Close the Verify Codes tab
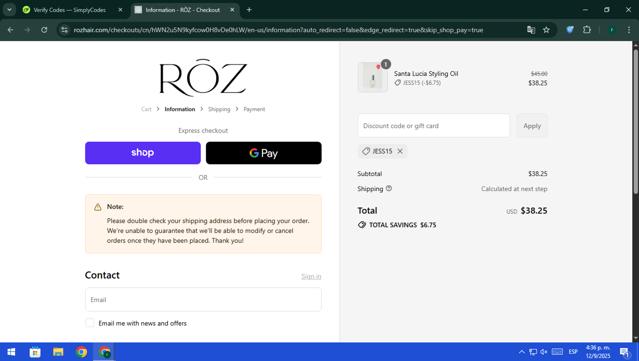Viewport: 639px width, 361px height. point(120,10)
